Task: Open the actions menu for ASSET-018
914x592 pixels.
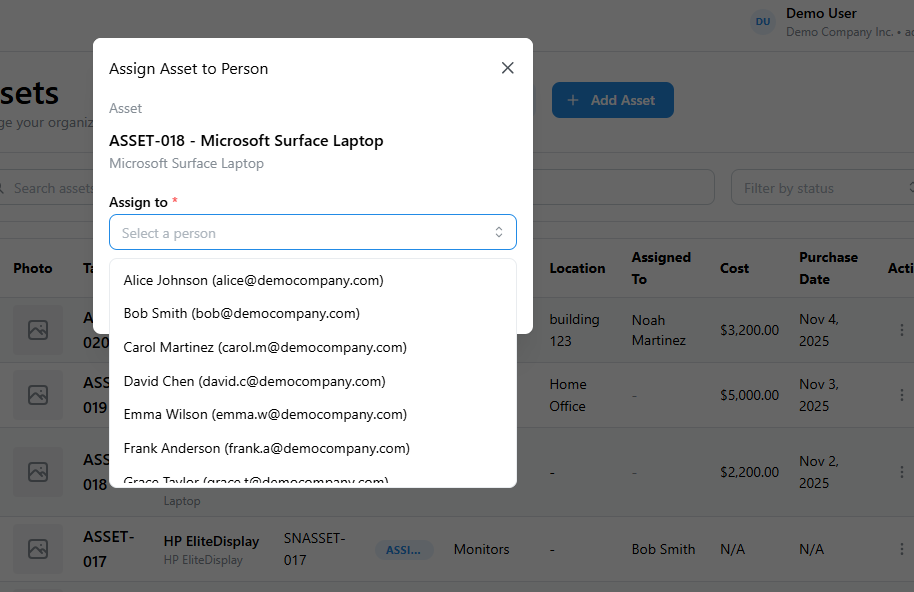Action: [x=901, y=472]
